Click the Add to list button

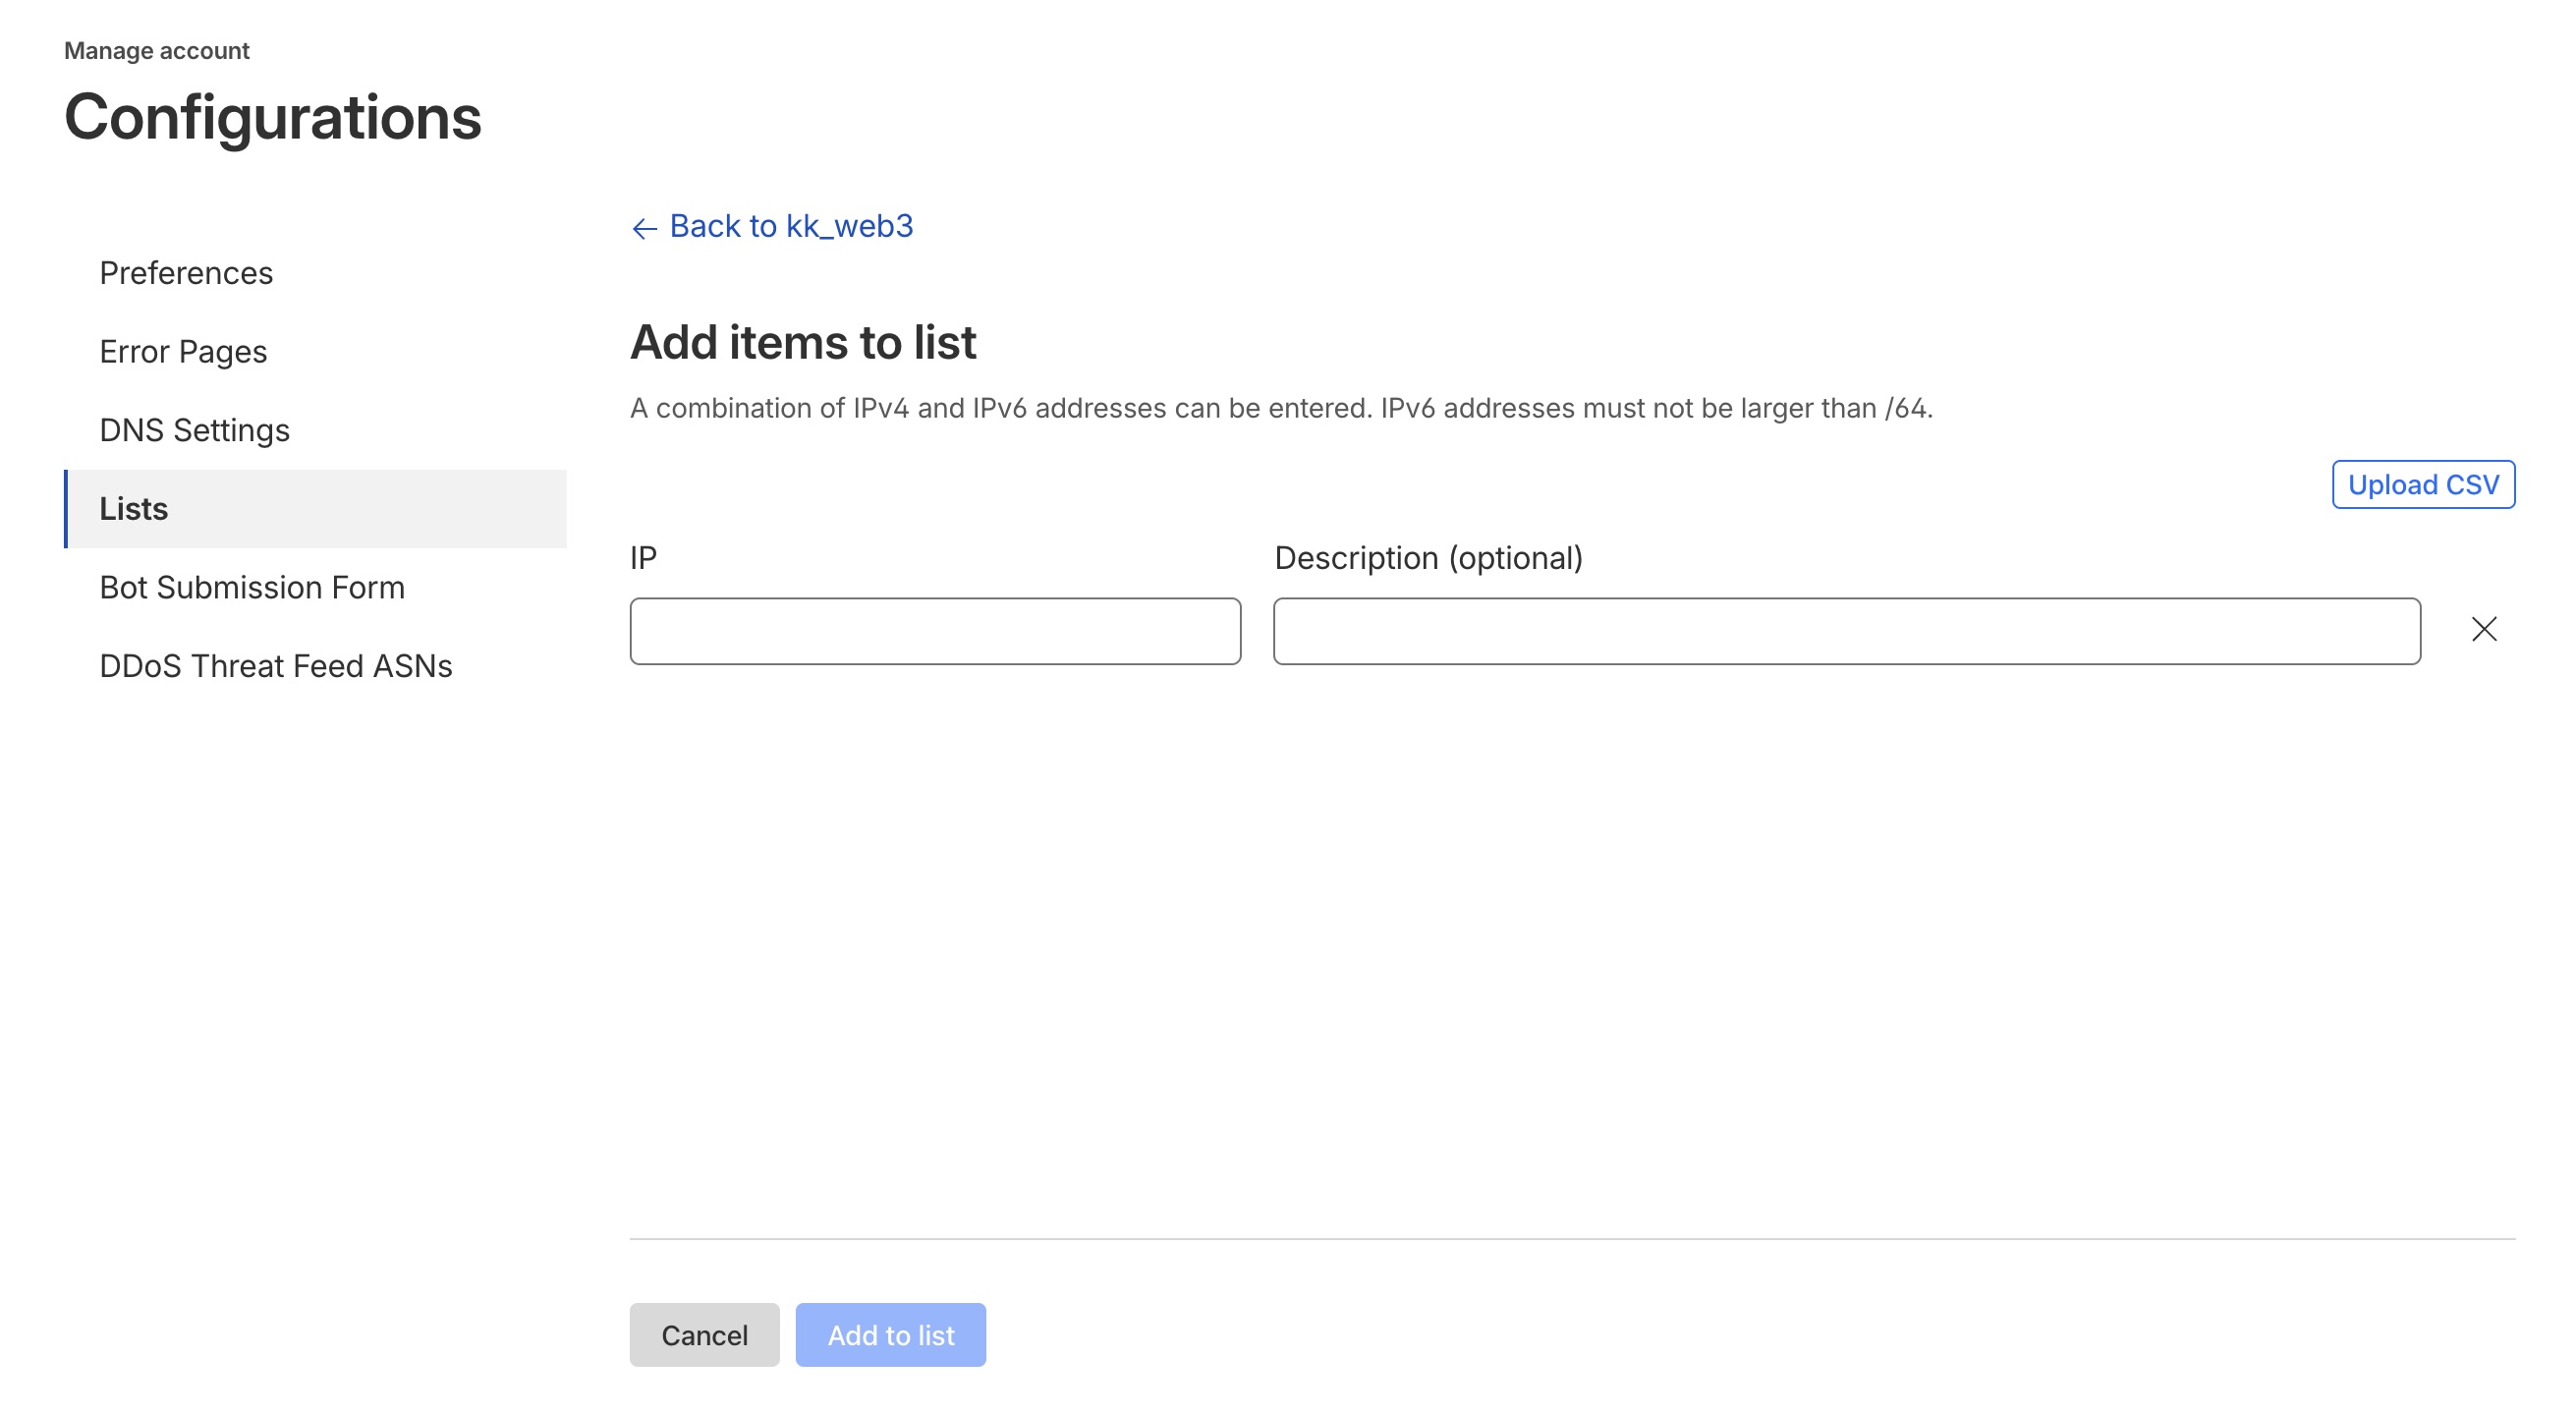tap(890, 1335)
